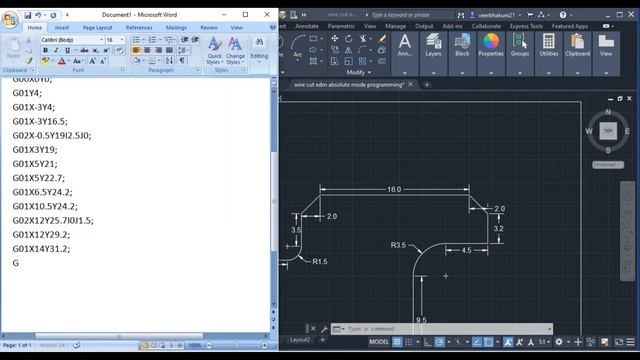The width and height of the screenshot is (640, 360).
Task: Expand Quick Styles gallery in Word
Action: [x=214, y=51]
